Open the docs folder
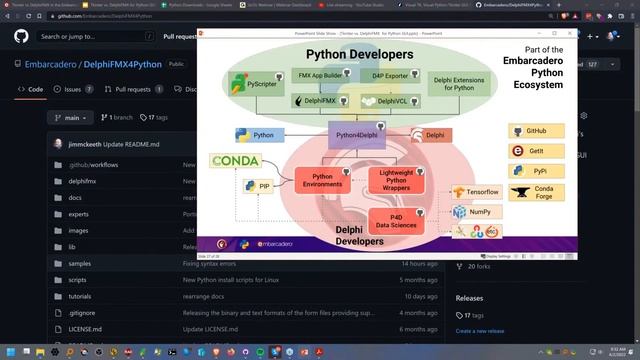640x360 pixels. click(75, 198)
